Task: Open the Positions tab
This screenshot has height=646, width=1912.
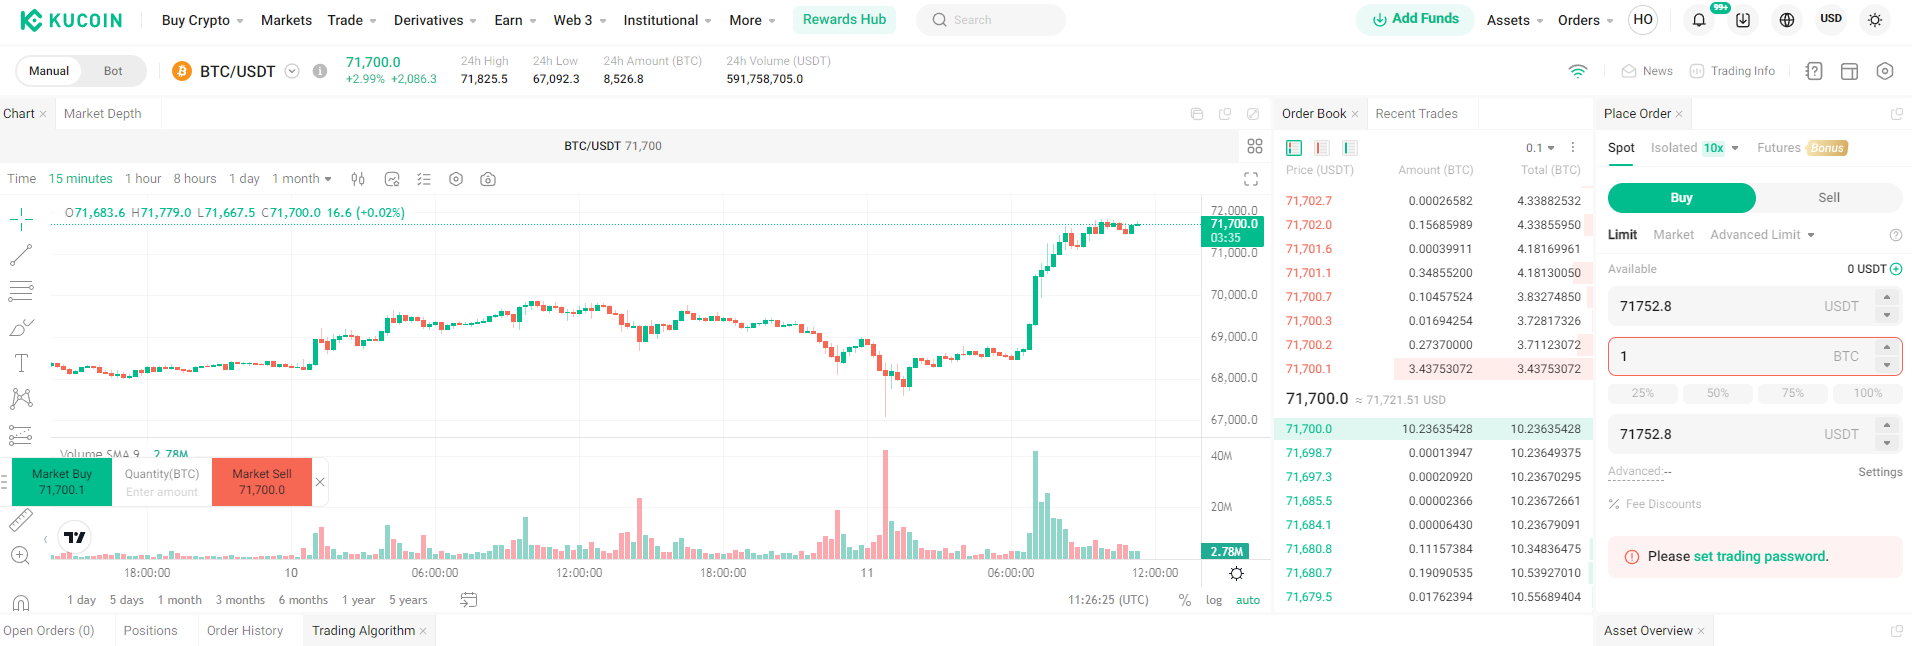Action: point(150,631)
